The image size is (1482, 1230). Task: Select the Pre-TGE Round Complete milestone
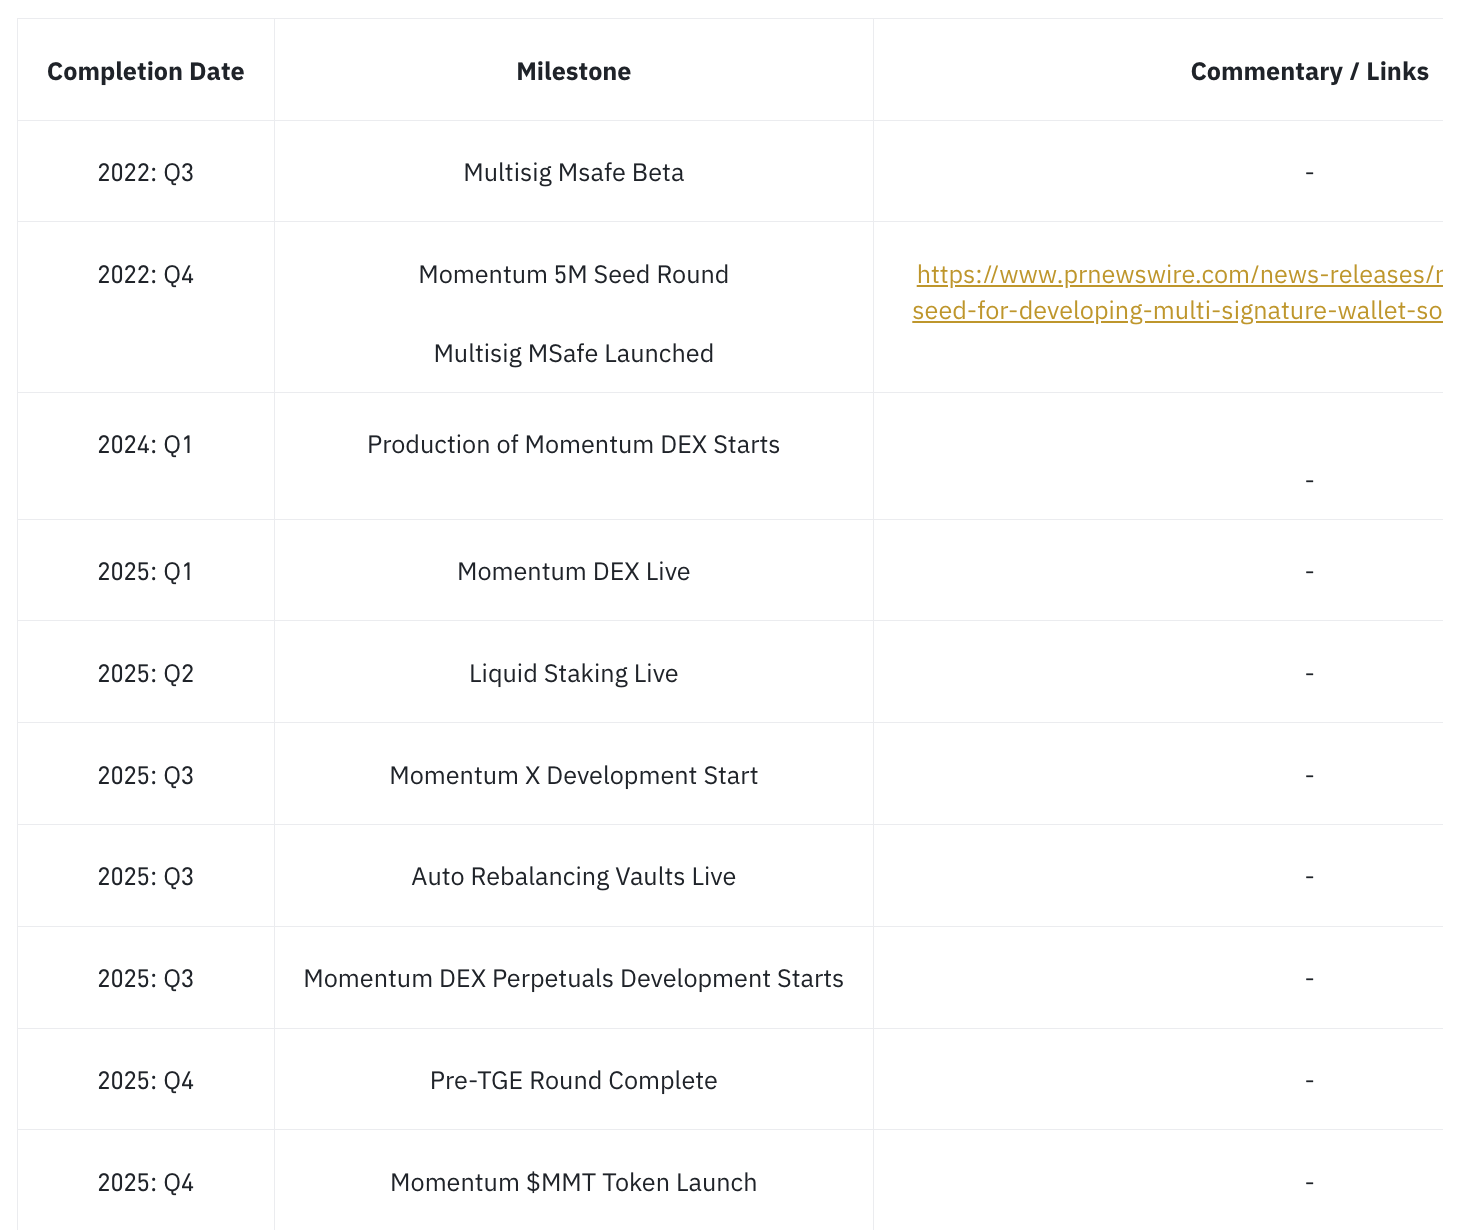point(573,1081)
